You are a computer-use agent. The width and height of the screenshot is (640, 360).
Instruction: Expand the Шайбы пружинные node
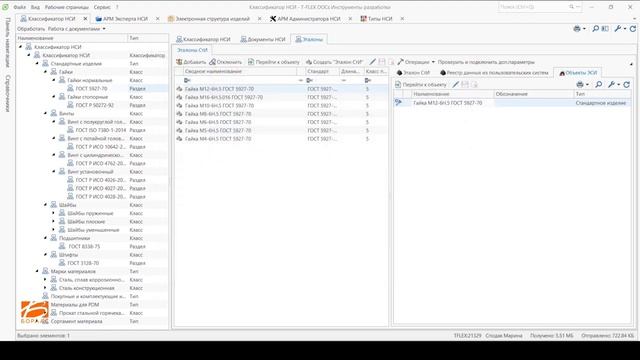coord(53,213)
